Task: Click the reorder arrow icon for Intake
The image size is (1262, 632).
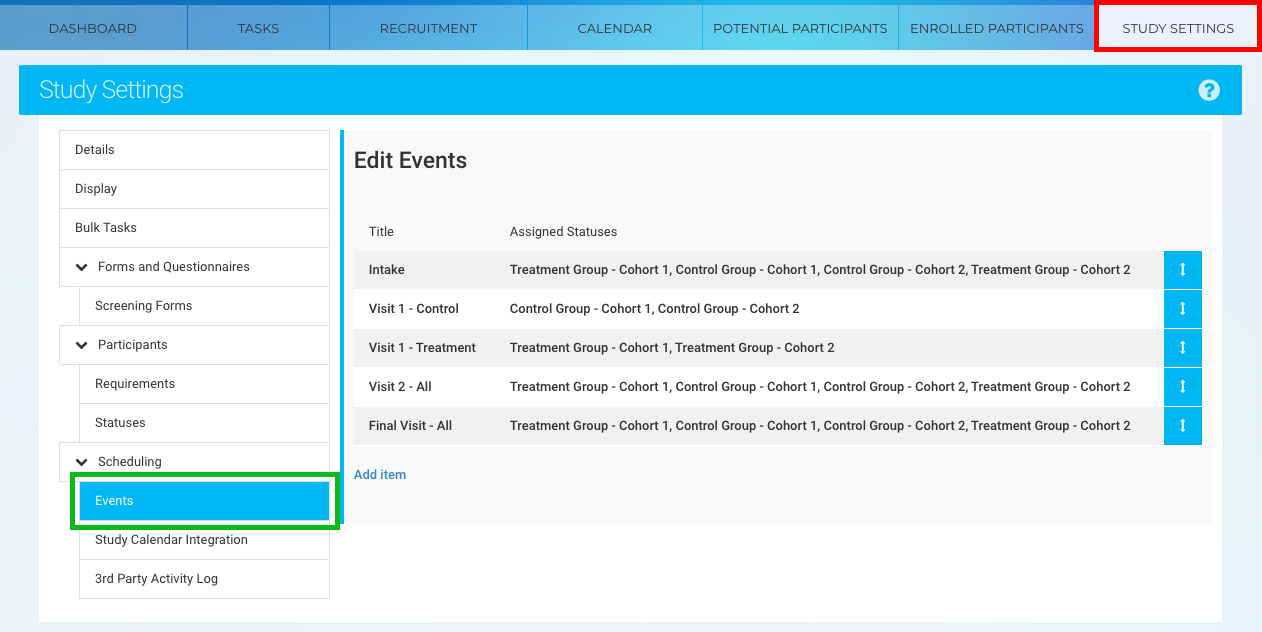Action: tap(1182, 270)
